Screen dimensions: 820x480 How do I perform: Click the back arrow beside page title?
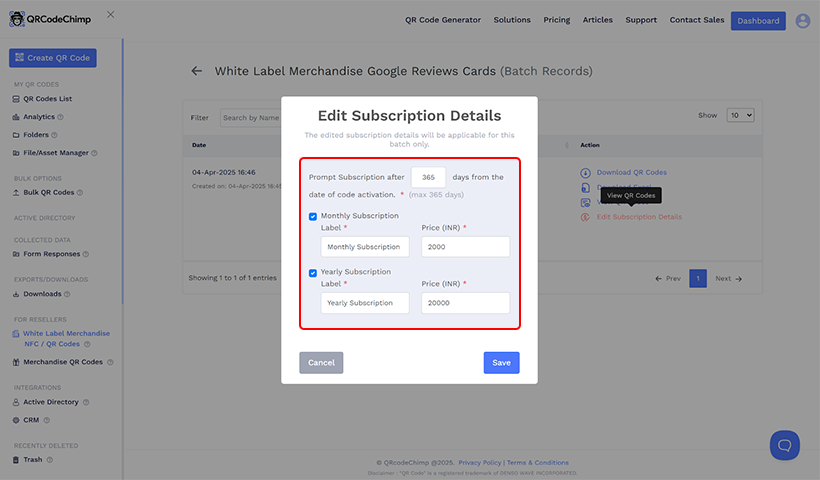pyautogui.click(x=197, y=72)
